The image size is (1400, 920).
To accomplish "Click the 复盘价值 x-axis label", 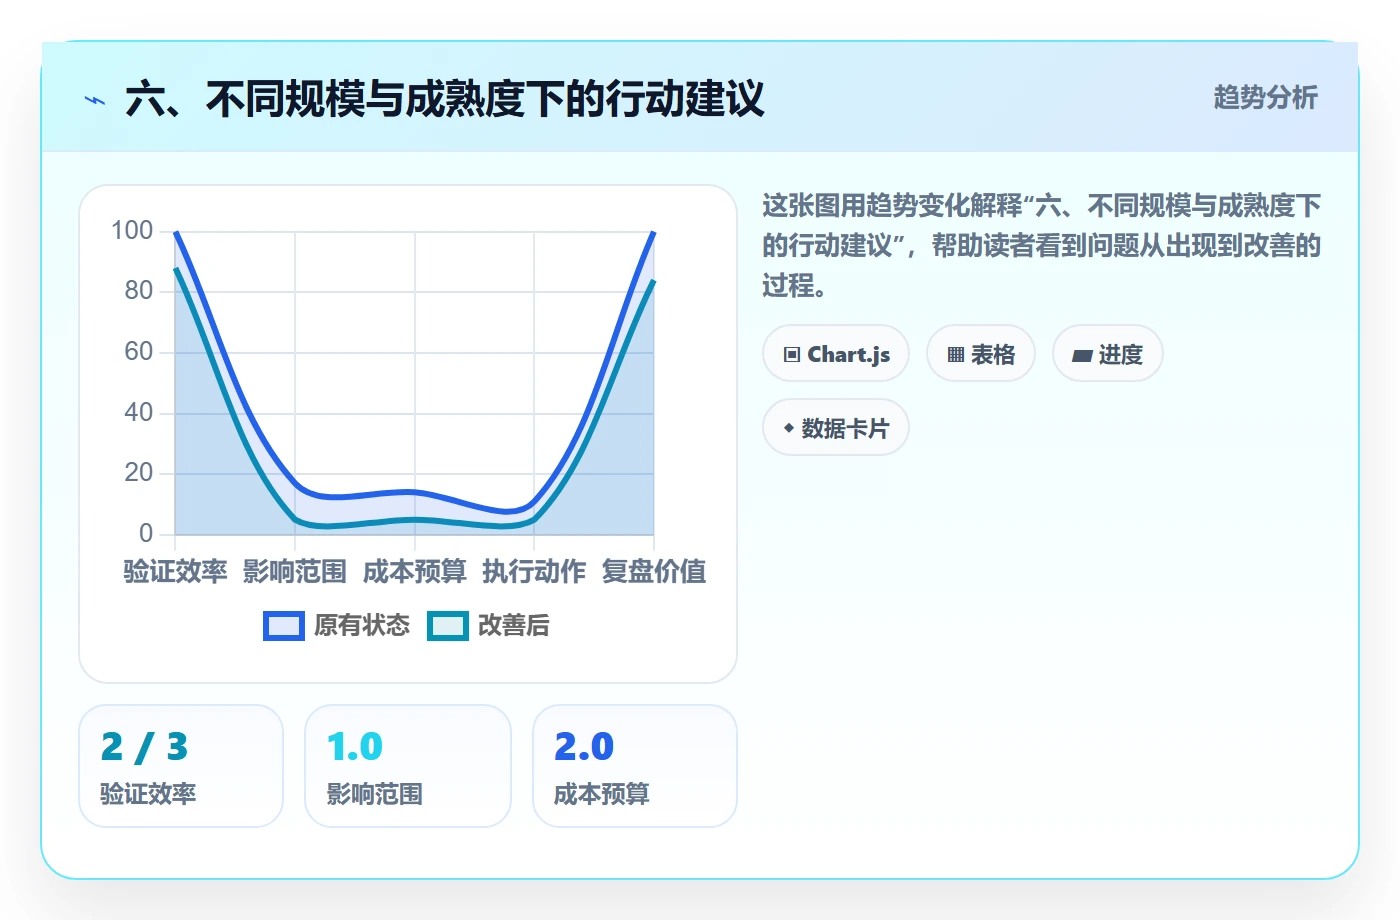I will [654, 571].
